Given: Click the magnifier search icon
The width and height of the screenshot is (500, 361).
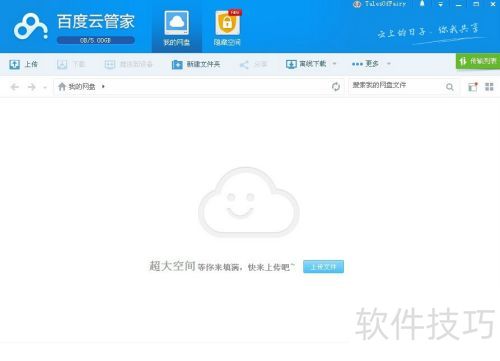Looking at the screenshot, I should point(450,87).
